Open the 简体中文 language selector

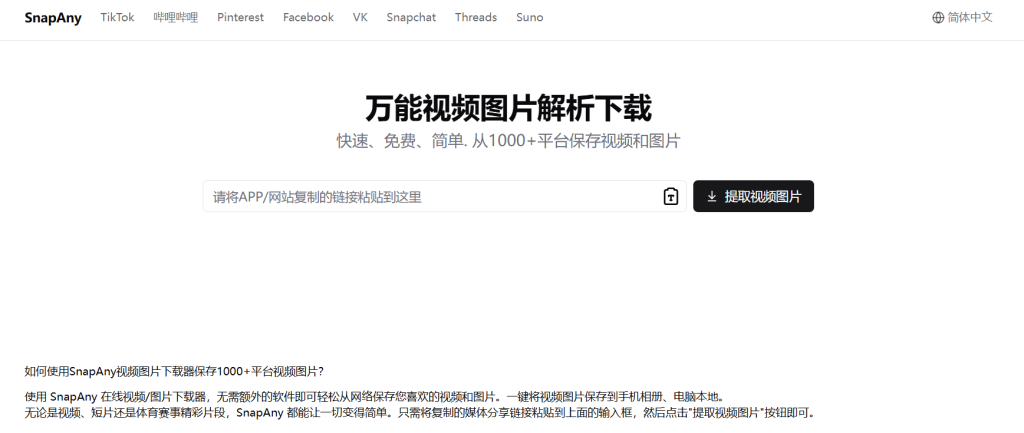[962, 18]
